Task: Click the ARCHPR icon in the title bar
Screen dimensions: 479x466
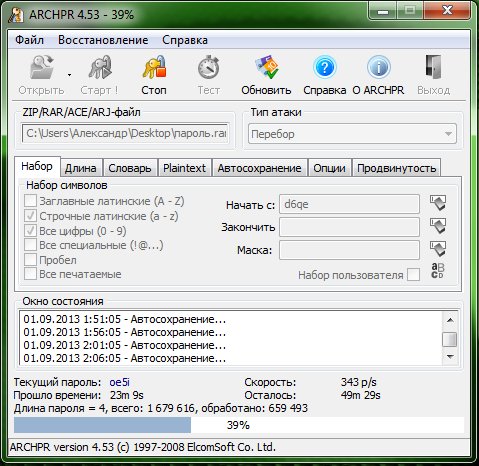Action: click(16, 14)
